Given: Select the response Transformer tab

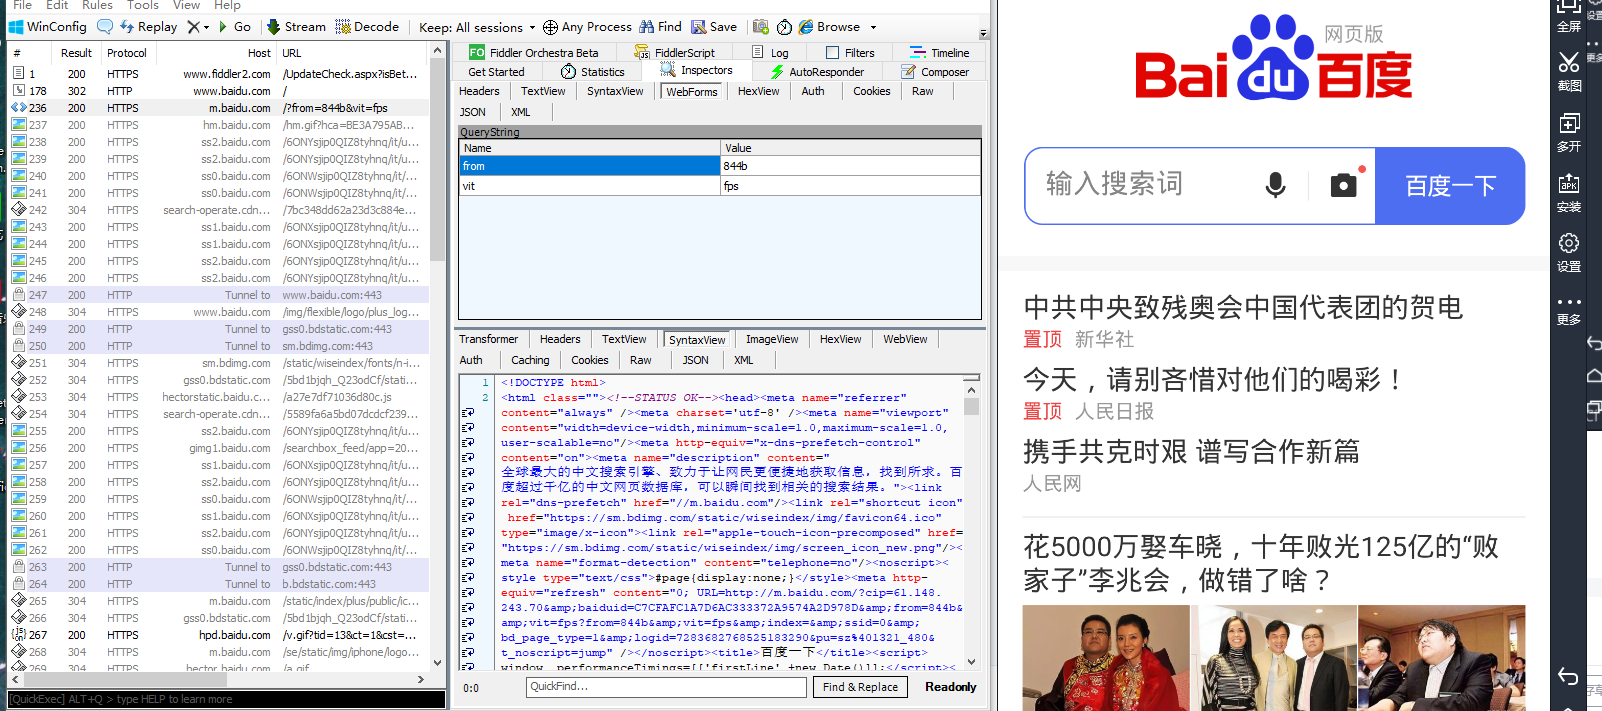Looking at the screenshot, I should click(489, 339).
